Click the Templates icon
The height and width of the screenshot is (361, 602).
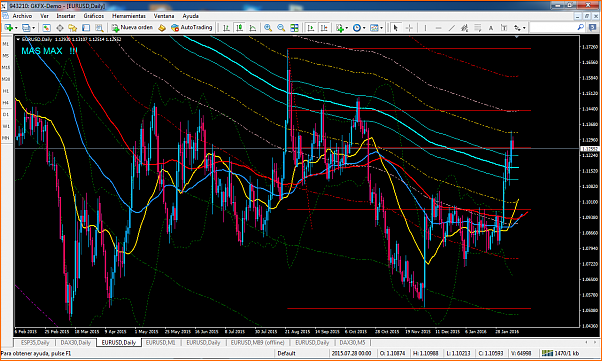pyautogui.click(x=374, y=28)
